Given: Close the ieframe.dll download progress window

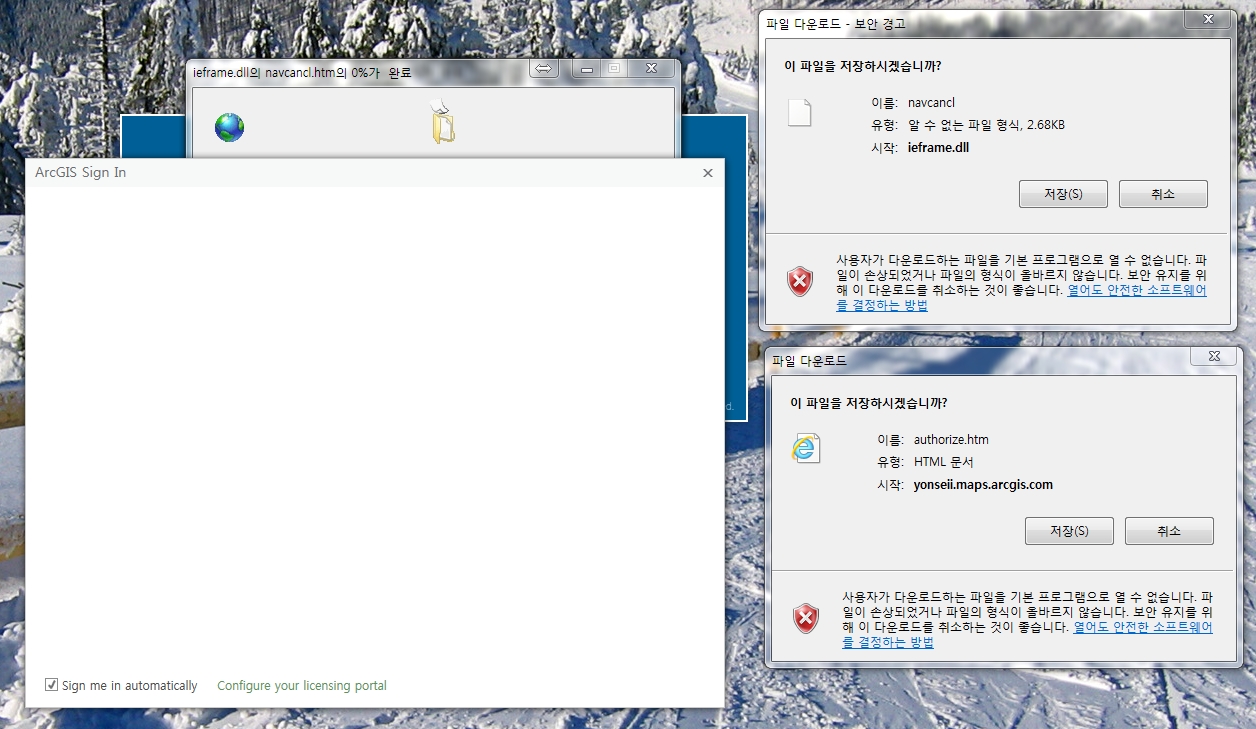Looking at the screenshot, I should click(x=652, y=69).
